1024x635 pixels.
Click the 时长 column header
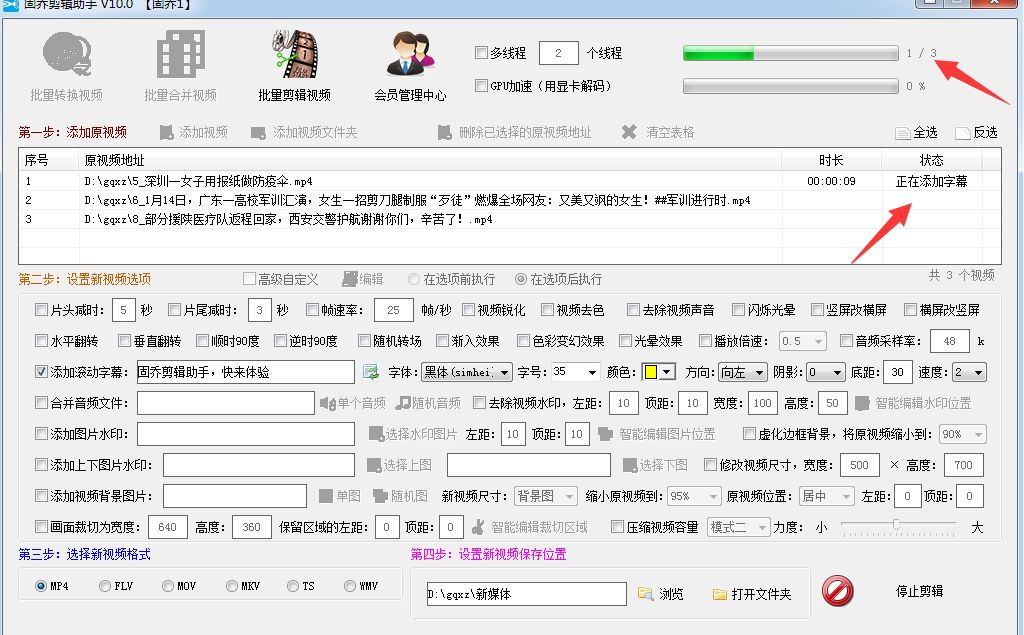pyautogui.click(x=831, y=160)
